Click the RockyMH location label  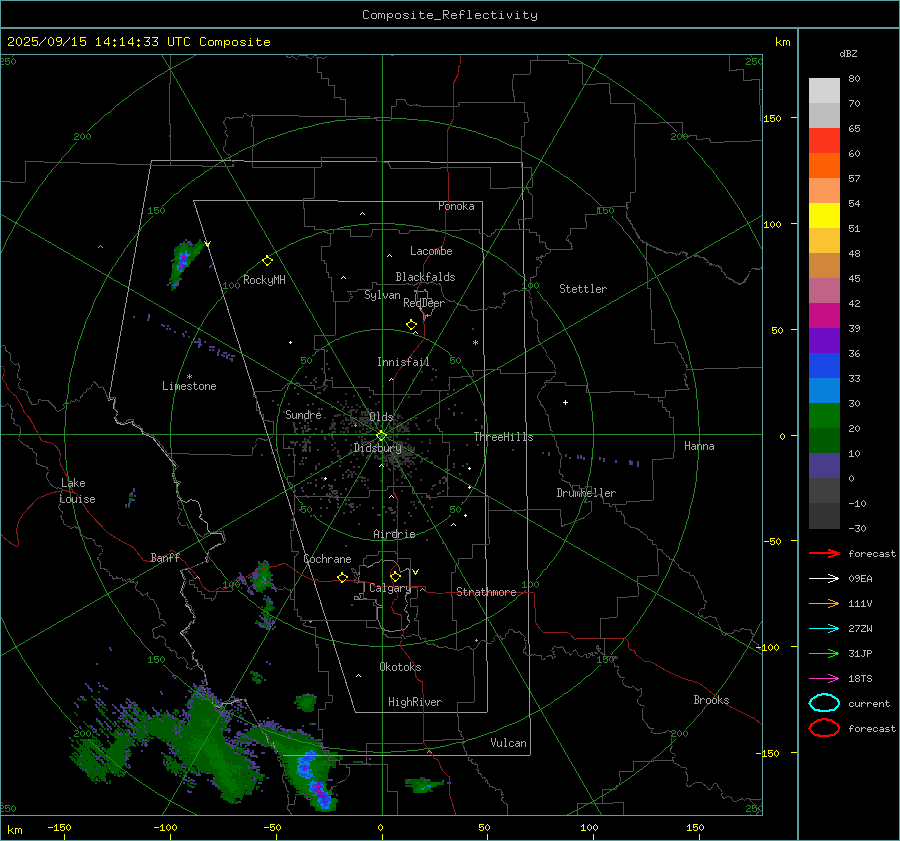pos(264,280)
